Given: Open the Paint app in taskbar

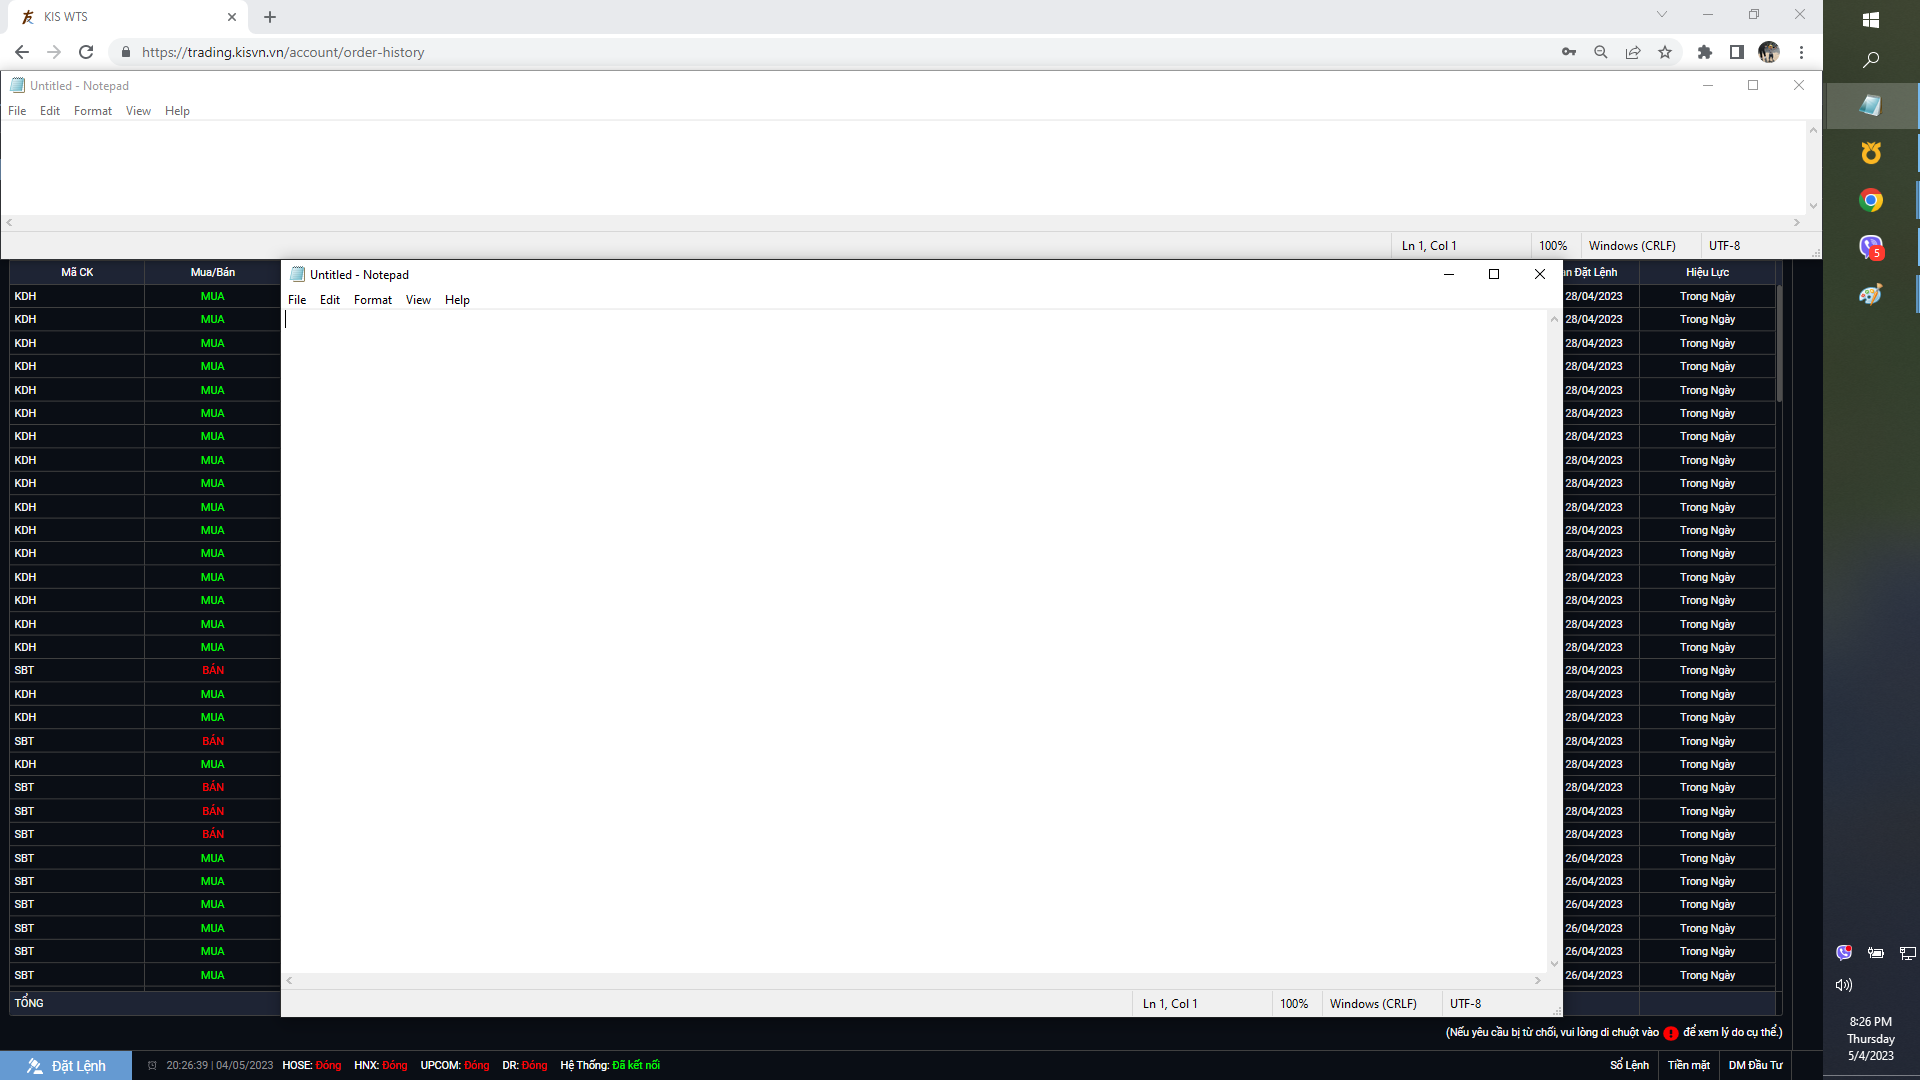Looking at the screenshot, I should [x=1870, y=294].
